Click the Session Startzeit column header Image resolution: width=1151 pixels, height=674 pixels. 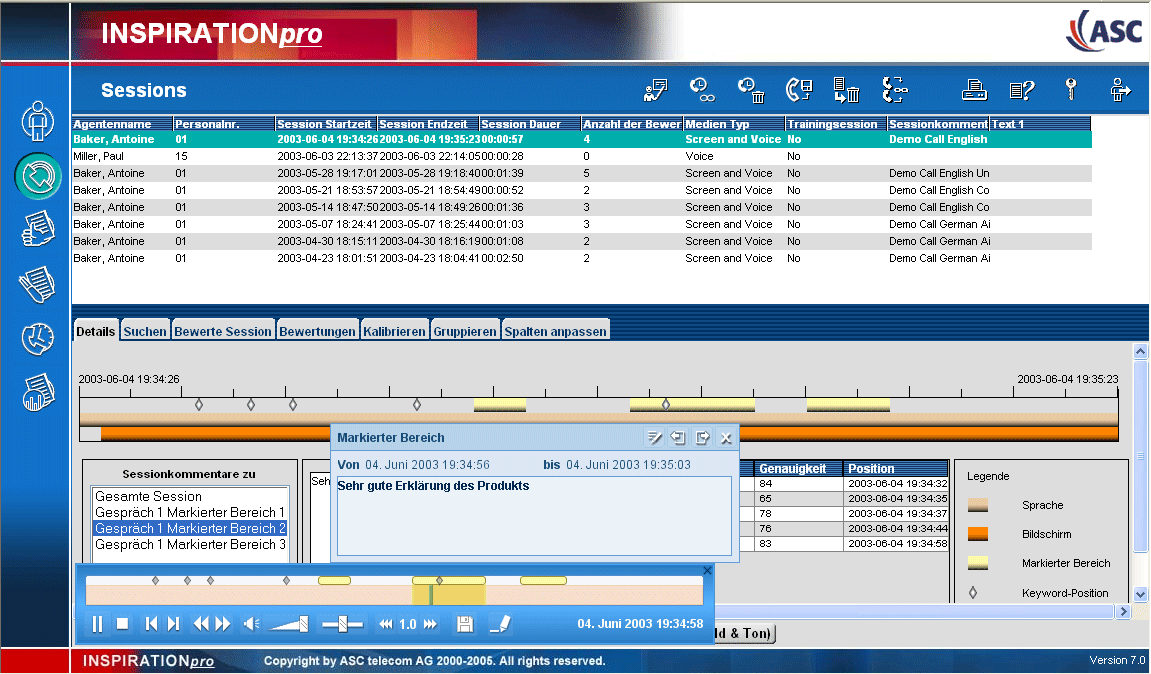tap(325, 124)
